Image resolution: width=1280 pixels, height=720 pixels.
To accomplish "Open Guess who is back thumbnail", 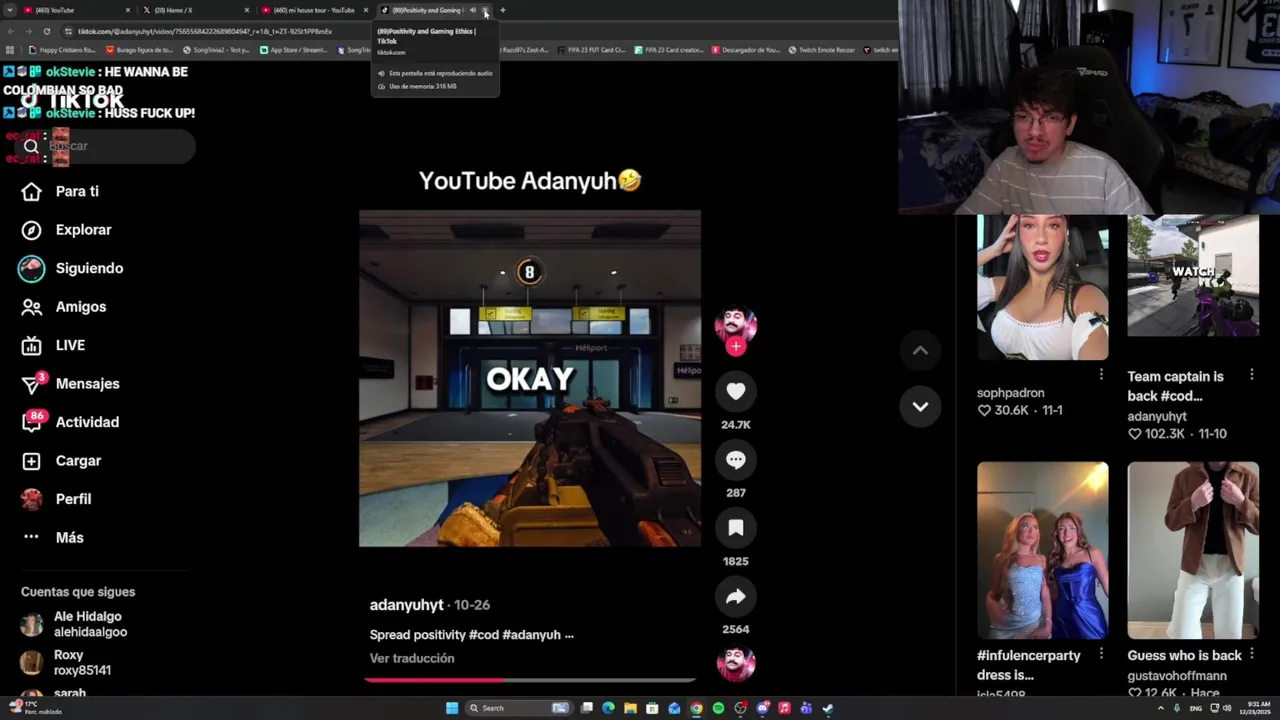I will [x=1193, y=550].
